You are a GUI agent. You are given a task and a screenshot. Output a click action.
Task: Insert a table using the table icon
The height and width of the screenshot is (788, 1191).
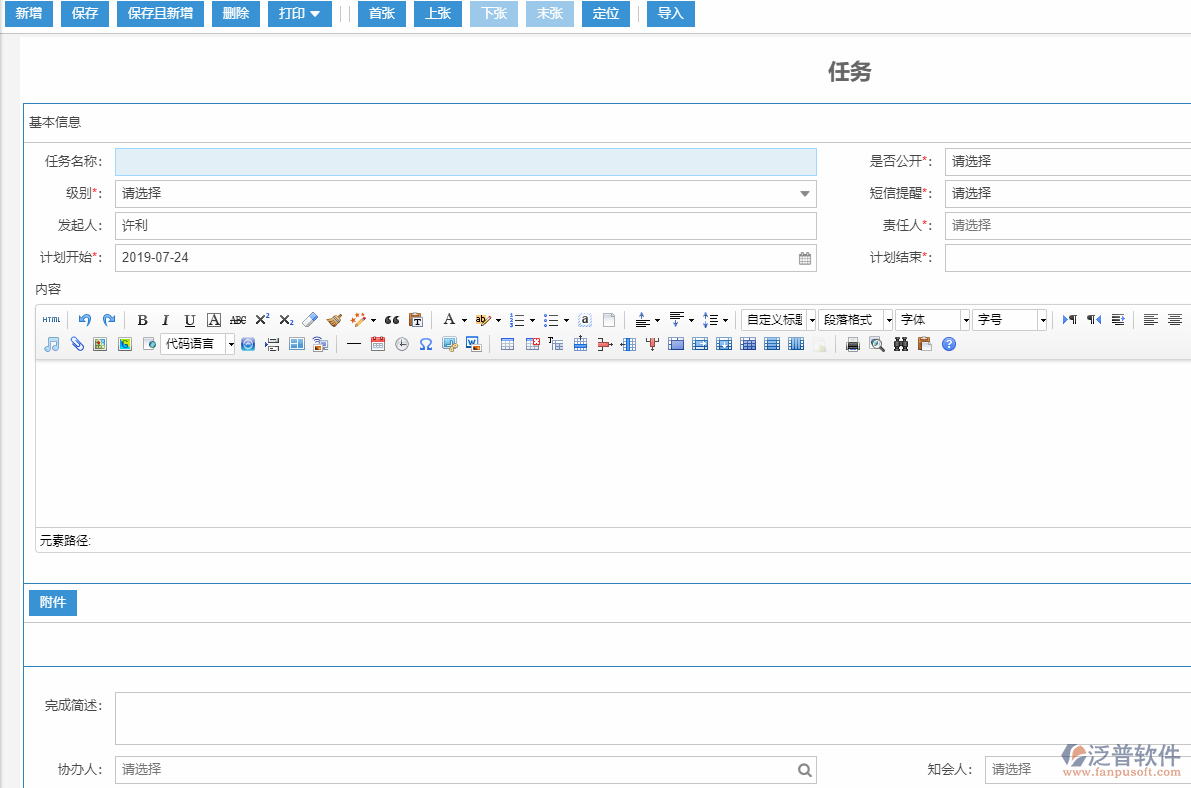click(x=507, y=344)
